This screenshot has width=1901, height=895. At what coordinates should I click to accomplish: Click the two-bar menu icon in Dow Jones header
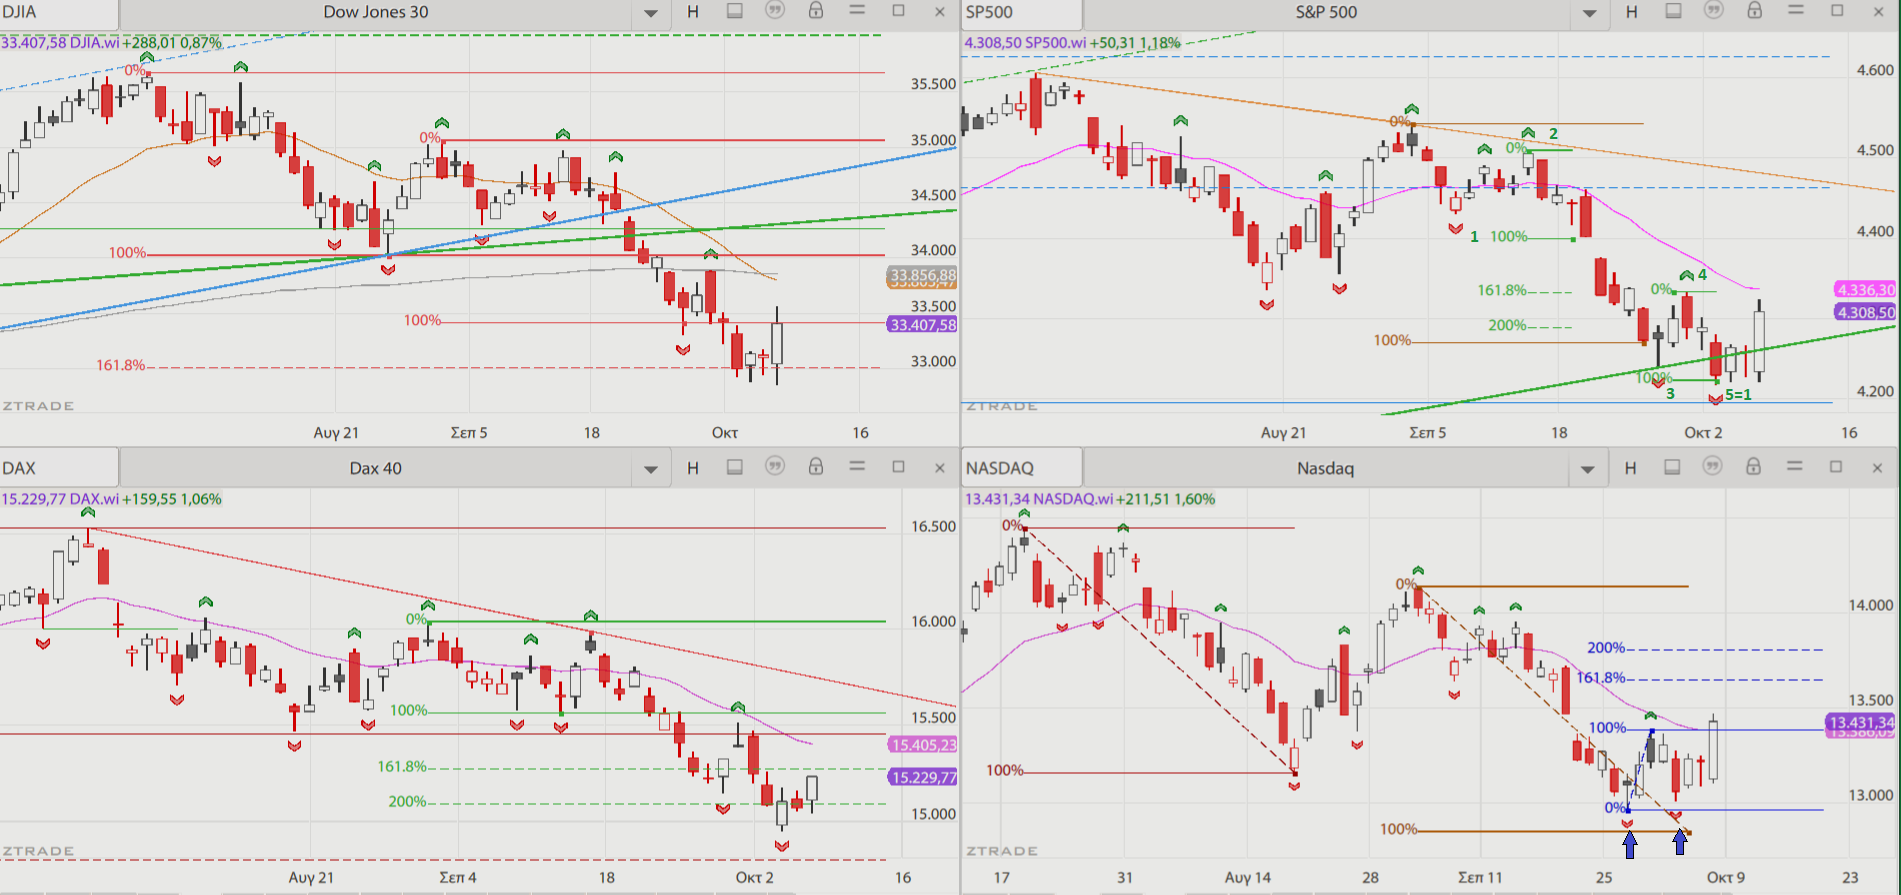[857, 11]
